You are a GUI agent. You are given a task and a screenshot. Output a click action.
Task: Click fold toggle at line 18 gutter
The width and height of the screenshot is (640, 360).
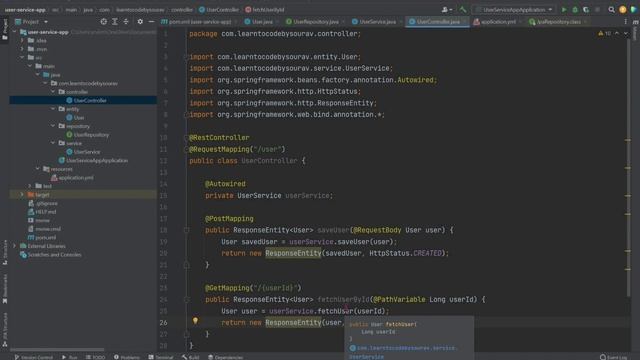187,230
